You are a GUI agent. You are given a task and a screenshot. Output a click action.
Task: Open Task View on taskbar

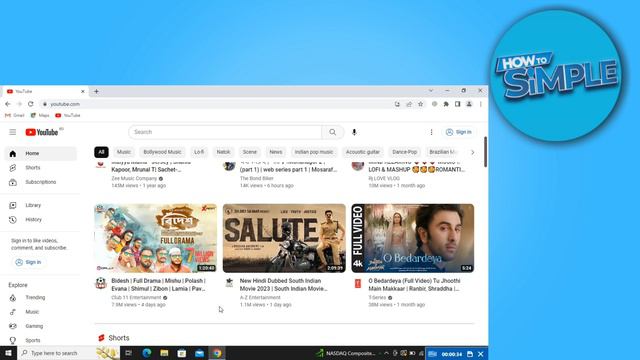[x=129, y=353]
